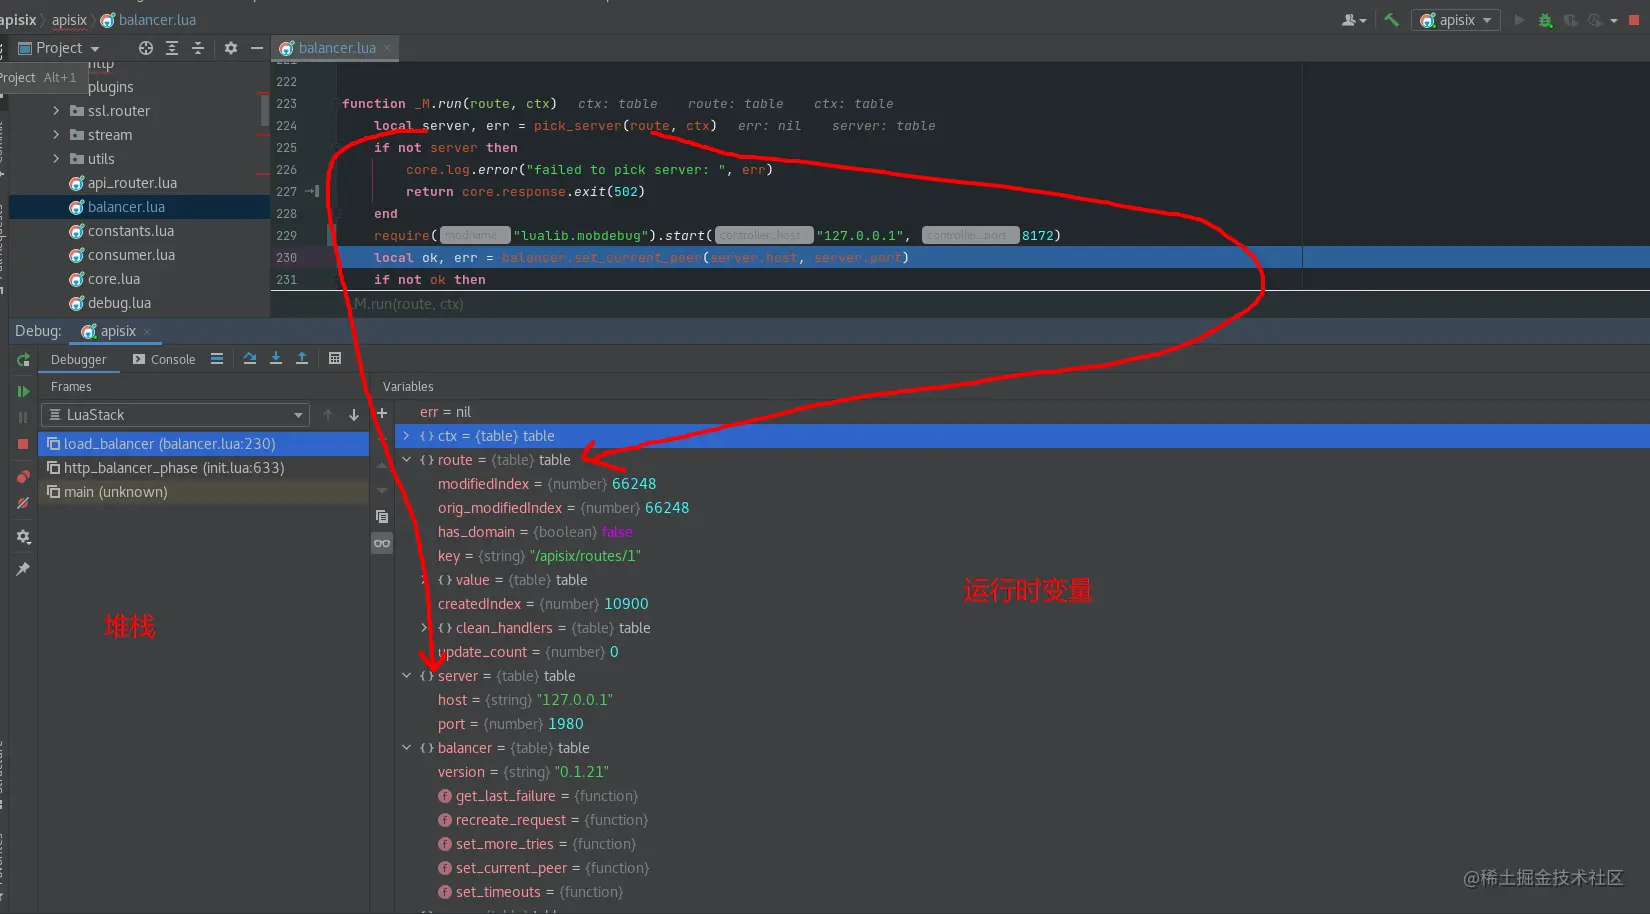Viewport: 1650px width, 914px height.
Task: Open core.lua in the project tree
Action: [x=105, y=279]
